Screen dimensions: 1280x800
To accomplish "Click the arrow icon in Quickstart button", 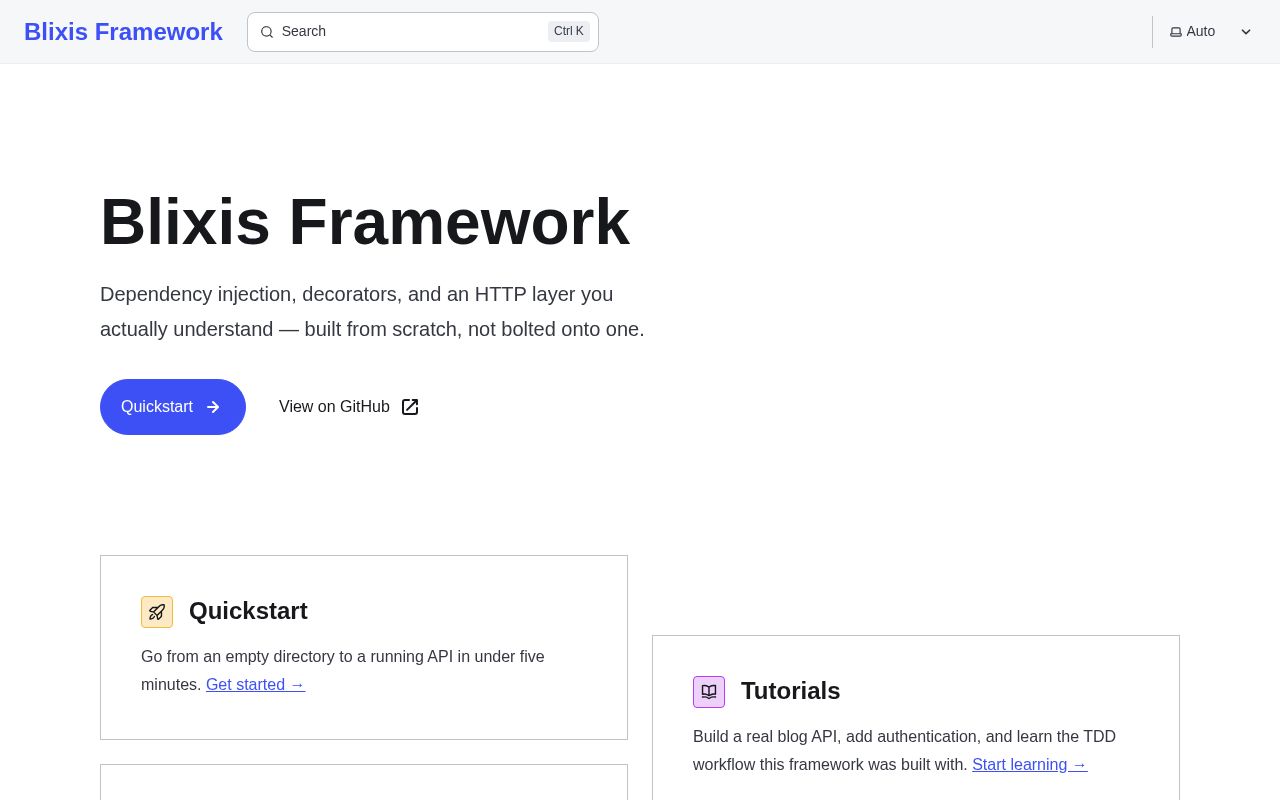I will coord(213,407).
